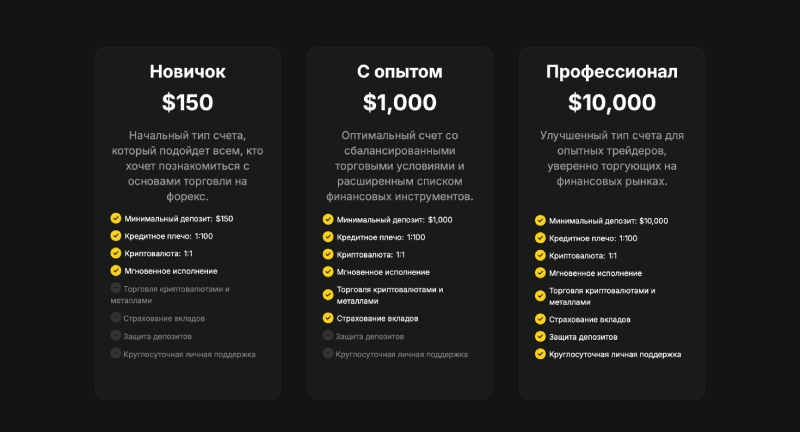Click grey disabled icon beside Новичок Страхование вкладов

[116, 318]
